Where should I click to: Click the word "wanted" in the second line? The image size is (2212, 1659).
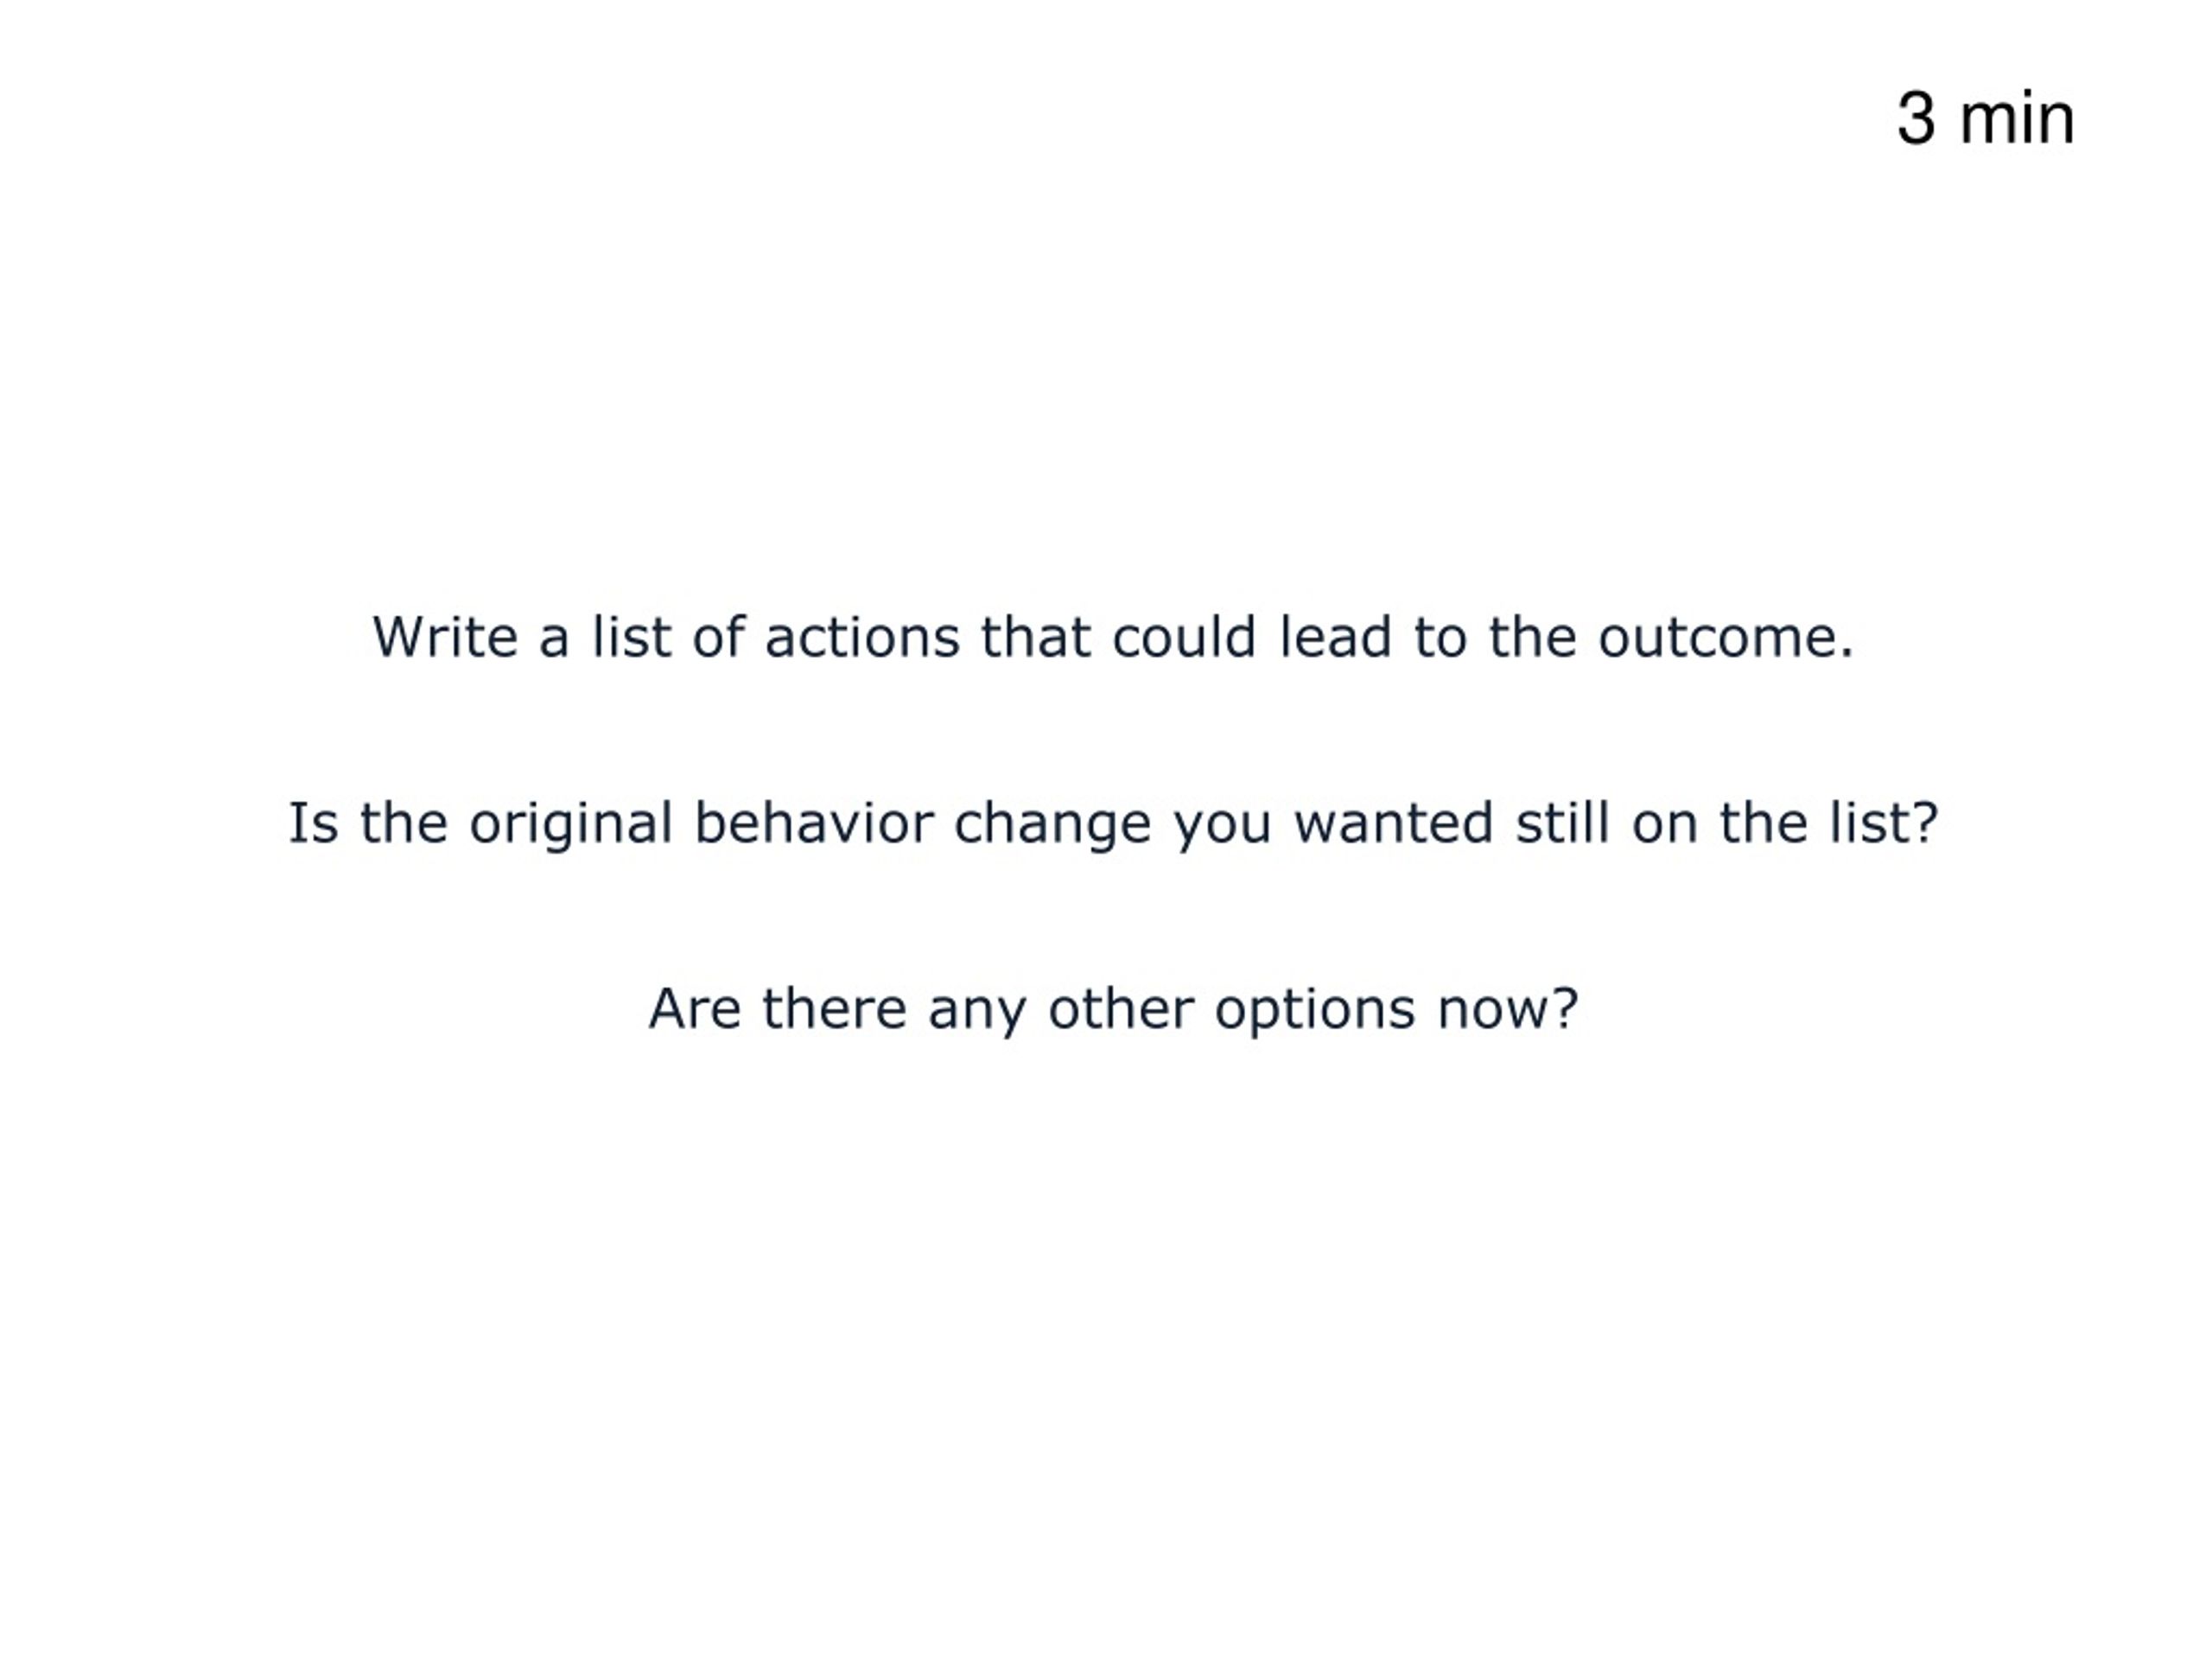(1393, 823)
